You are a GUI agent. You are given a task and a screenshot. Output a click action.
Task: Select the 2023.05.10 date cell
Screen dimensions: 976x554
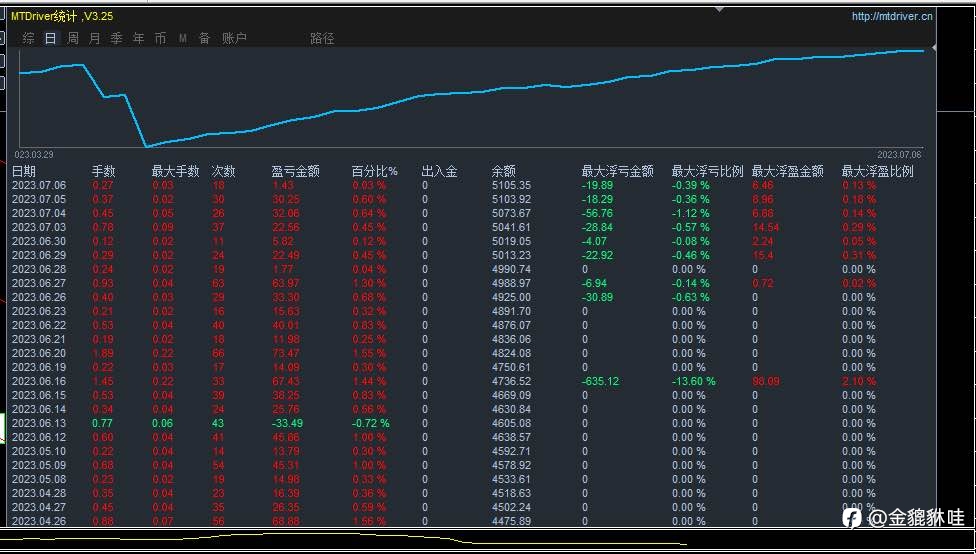click(x=39, y=451)
